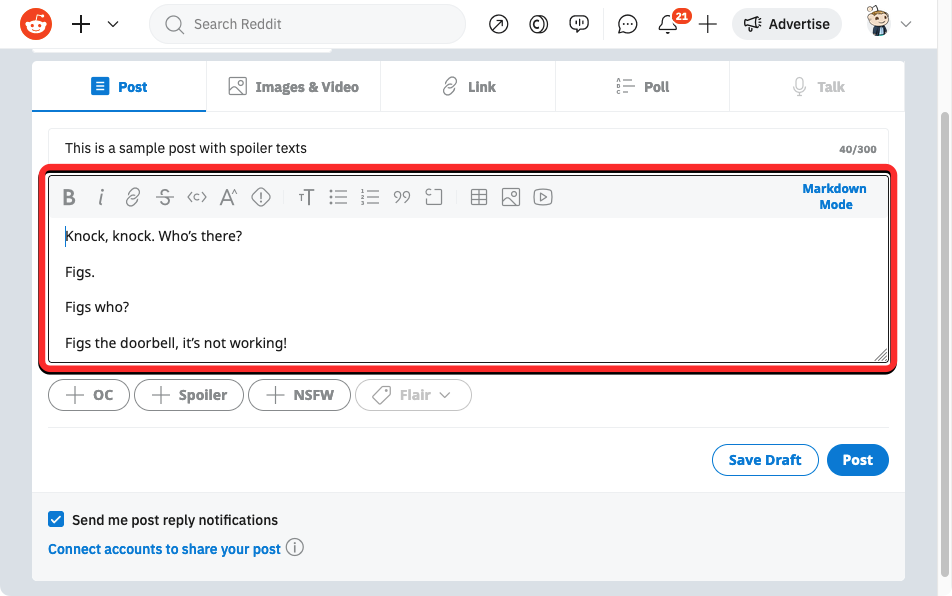Uncheck Send me post reply notifications
The width and height of the screenshot is (952, 596).
pos(56,519)
